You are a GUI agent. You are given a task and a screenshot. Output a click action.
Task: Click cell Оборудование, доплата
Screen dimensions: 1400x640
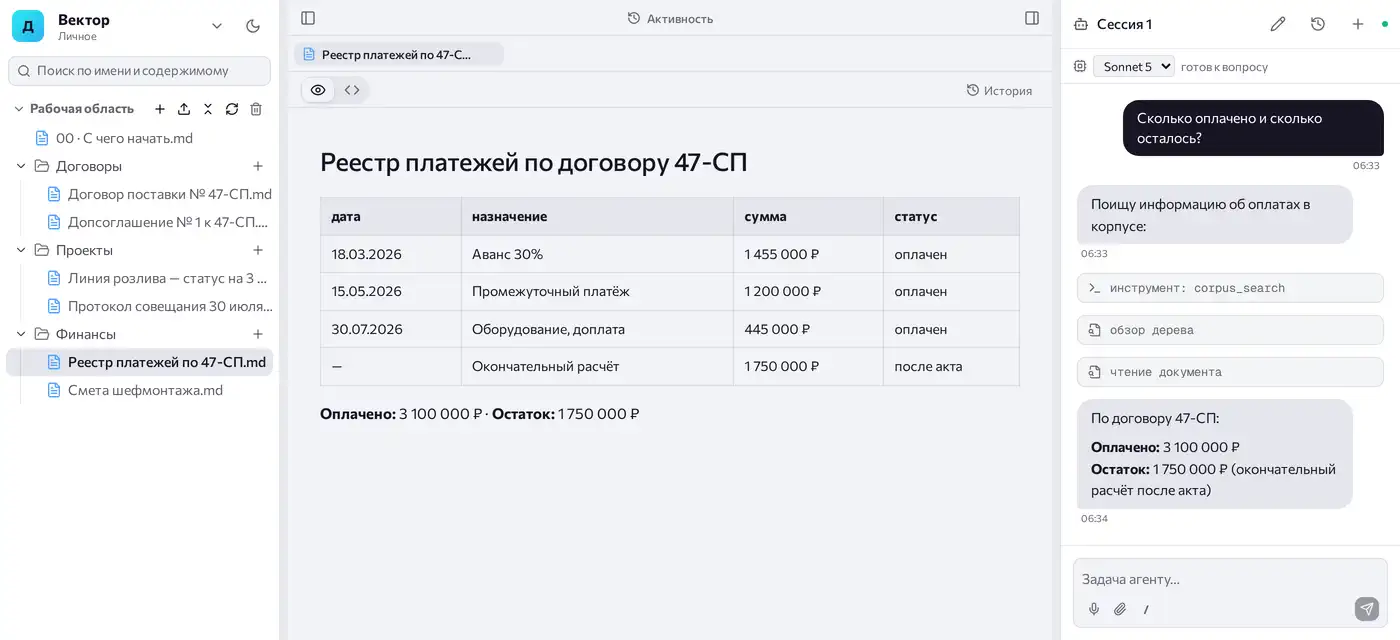tap(597, 329)
